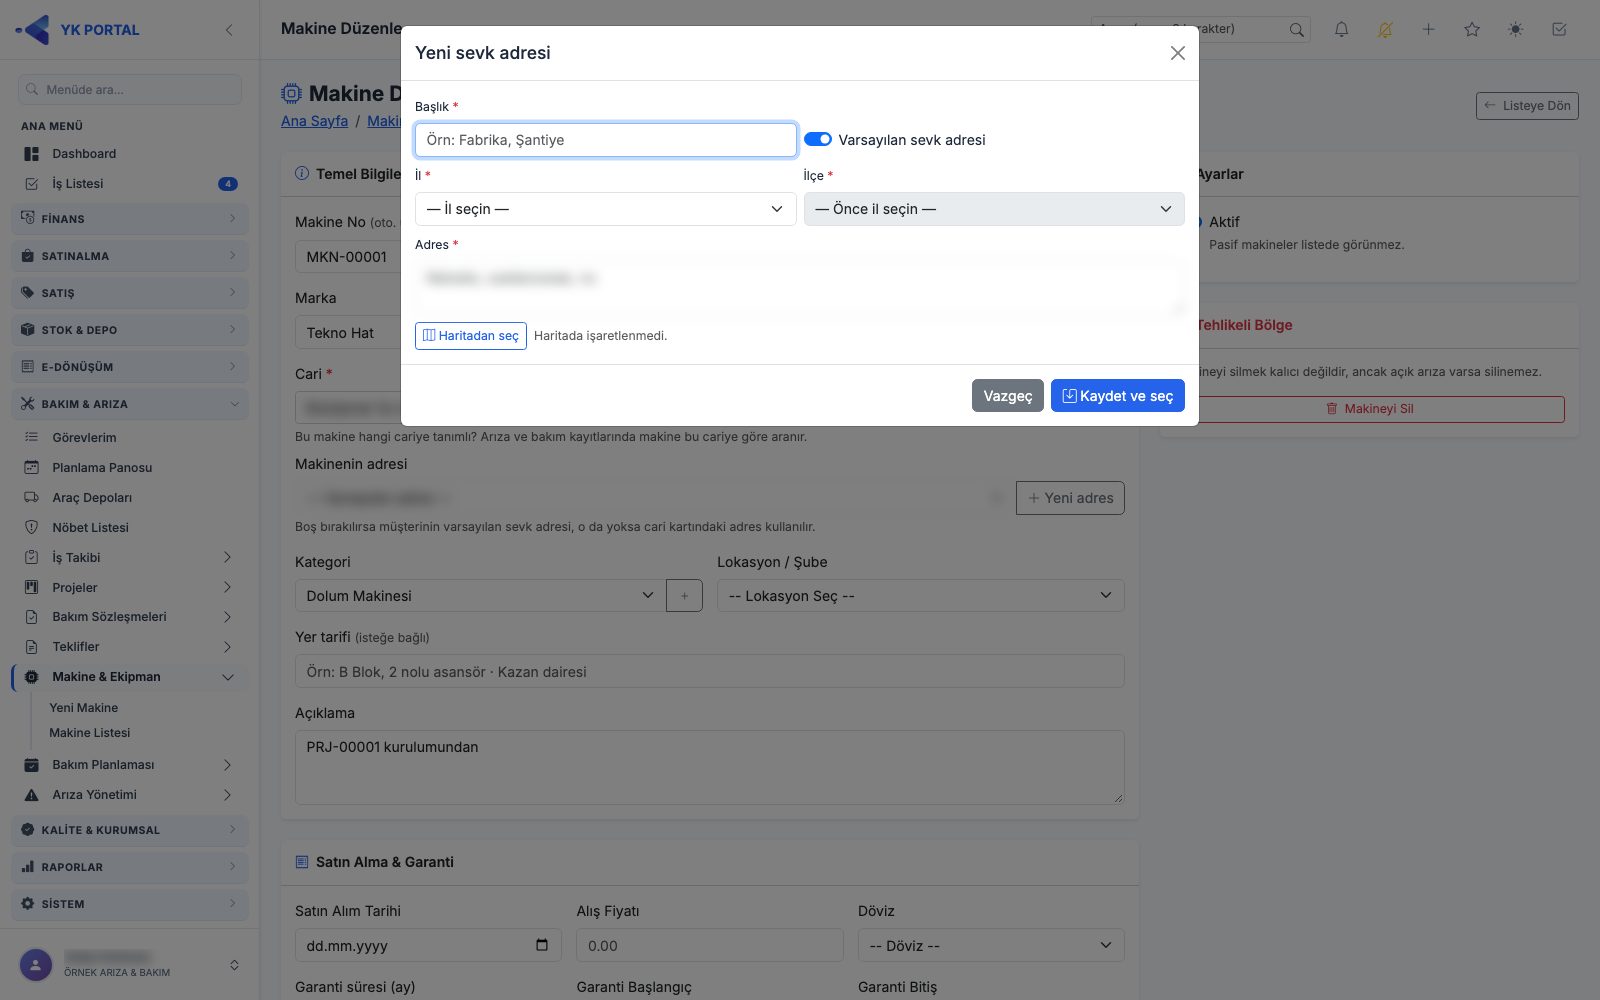This screenshot has height=1000, width=1600.
Task: Click Kaydet ve seç button
Action: (x=1117, y=396)
